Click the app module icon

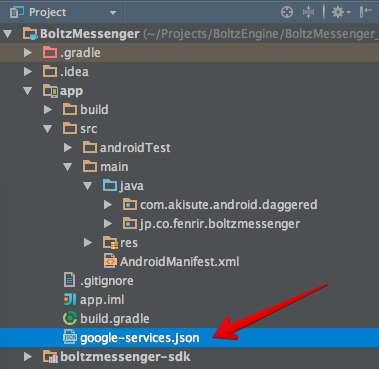pos(51,91)
